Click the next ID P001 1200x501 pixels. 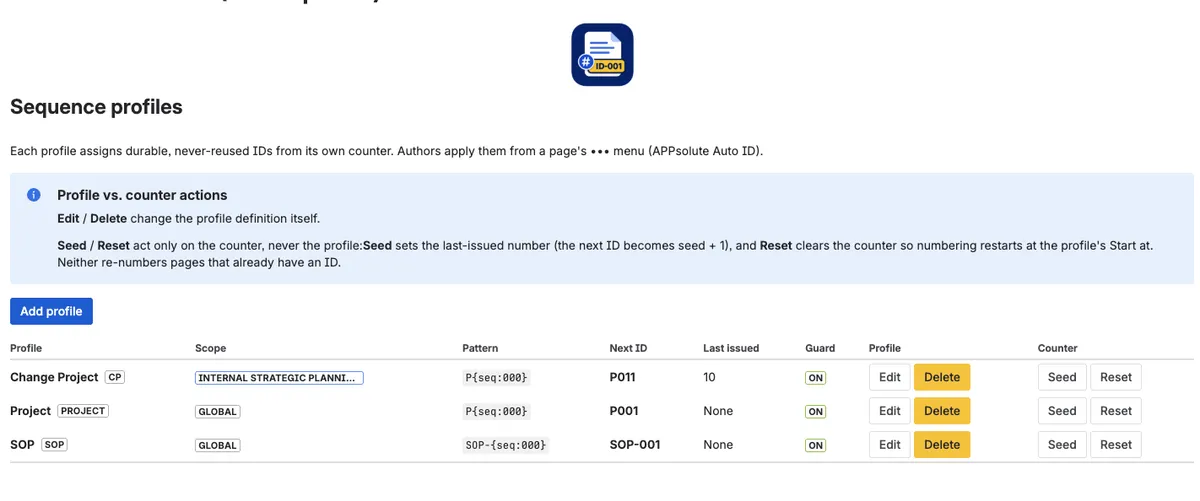tap(624, 411)
